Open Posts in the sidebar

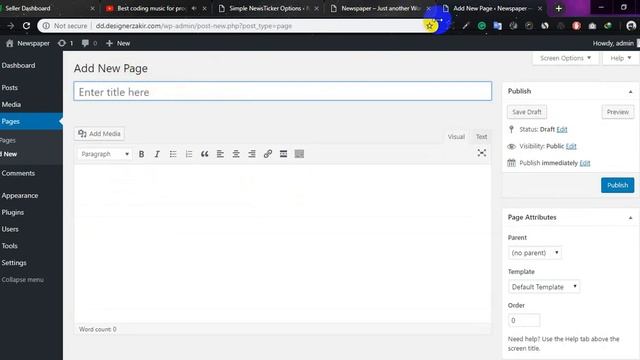(x=10, y=88)
